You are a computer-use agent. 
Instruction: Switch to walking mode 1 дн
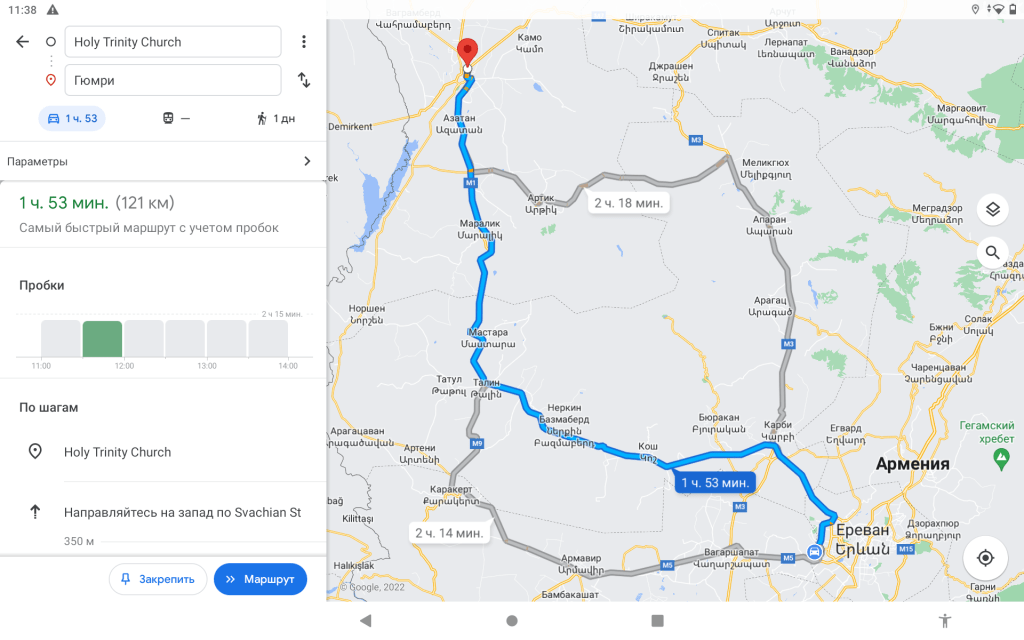pos(276,118)
